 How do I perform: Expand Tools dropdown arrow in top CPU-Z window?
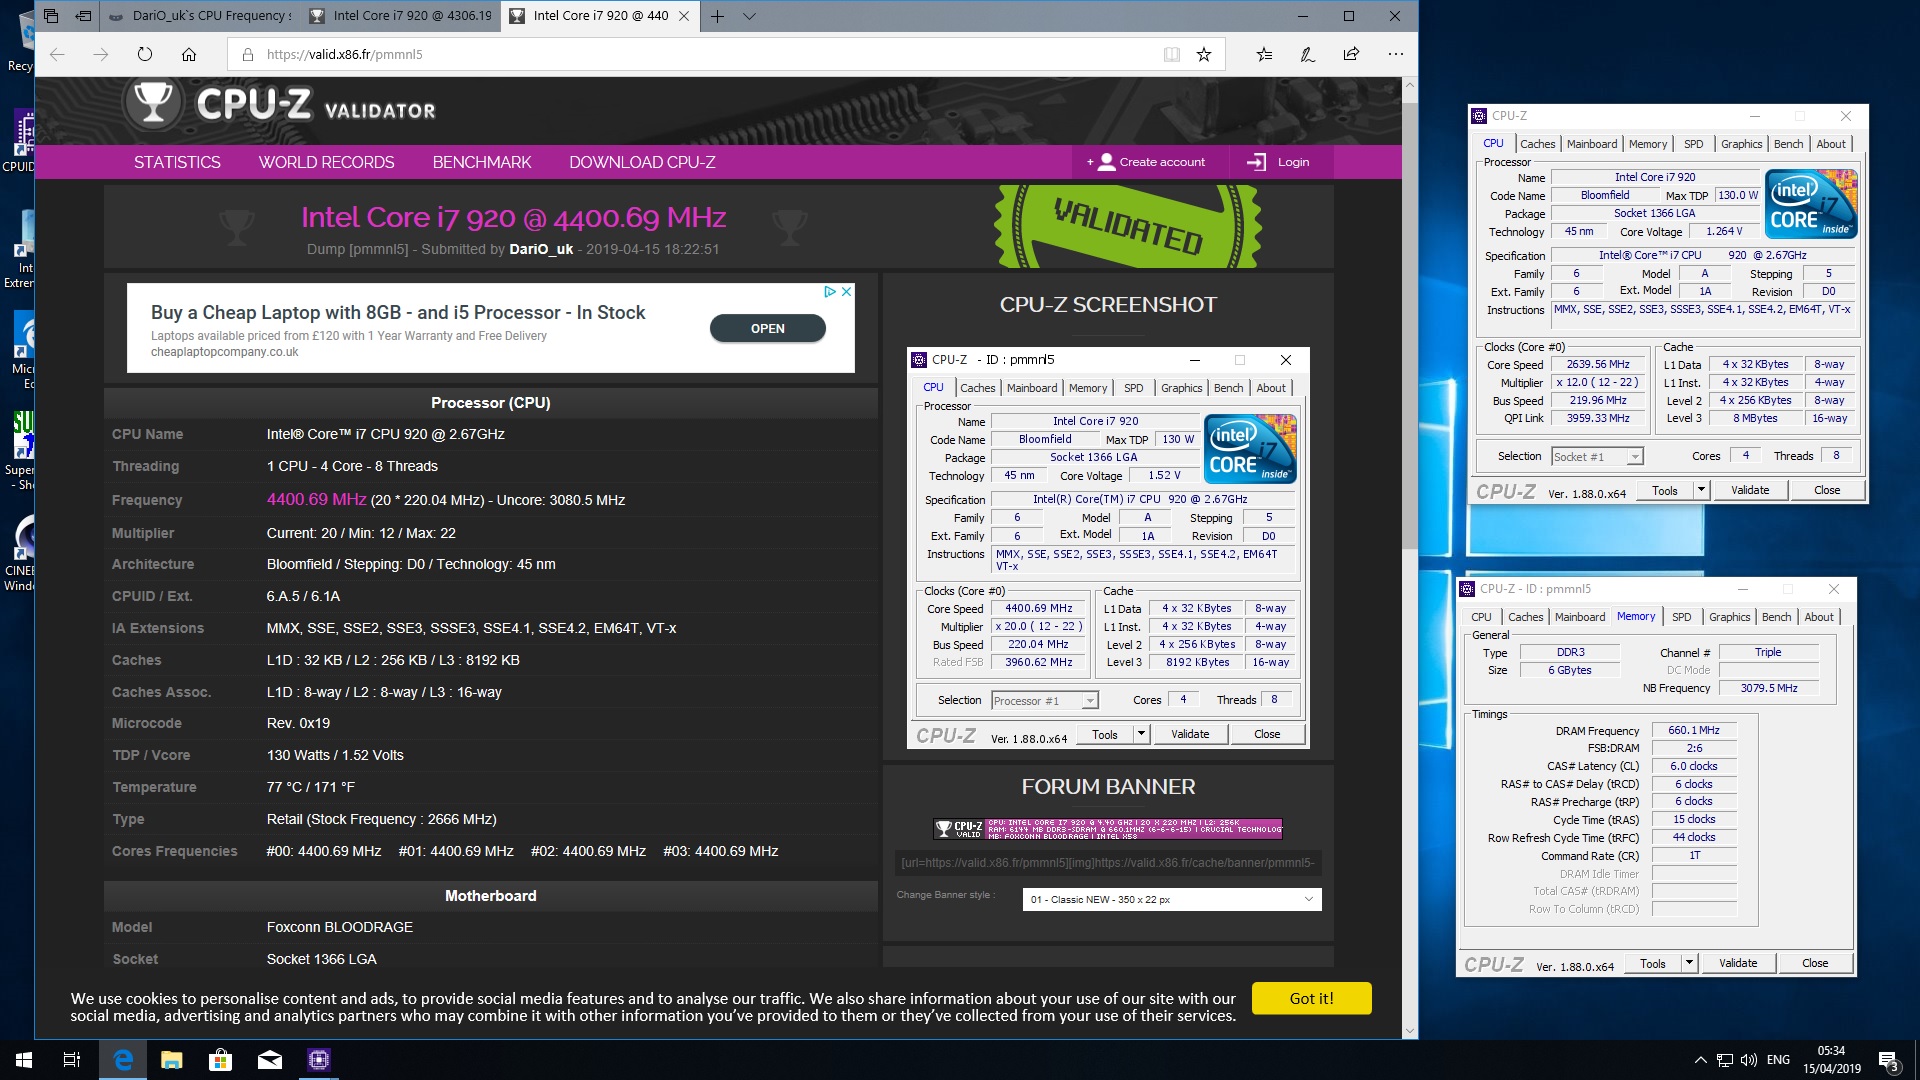coord(1701,490)
